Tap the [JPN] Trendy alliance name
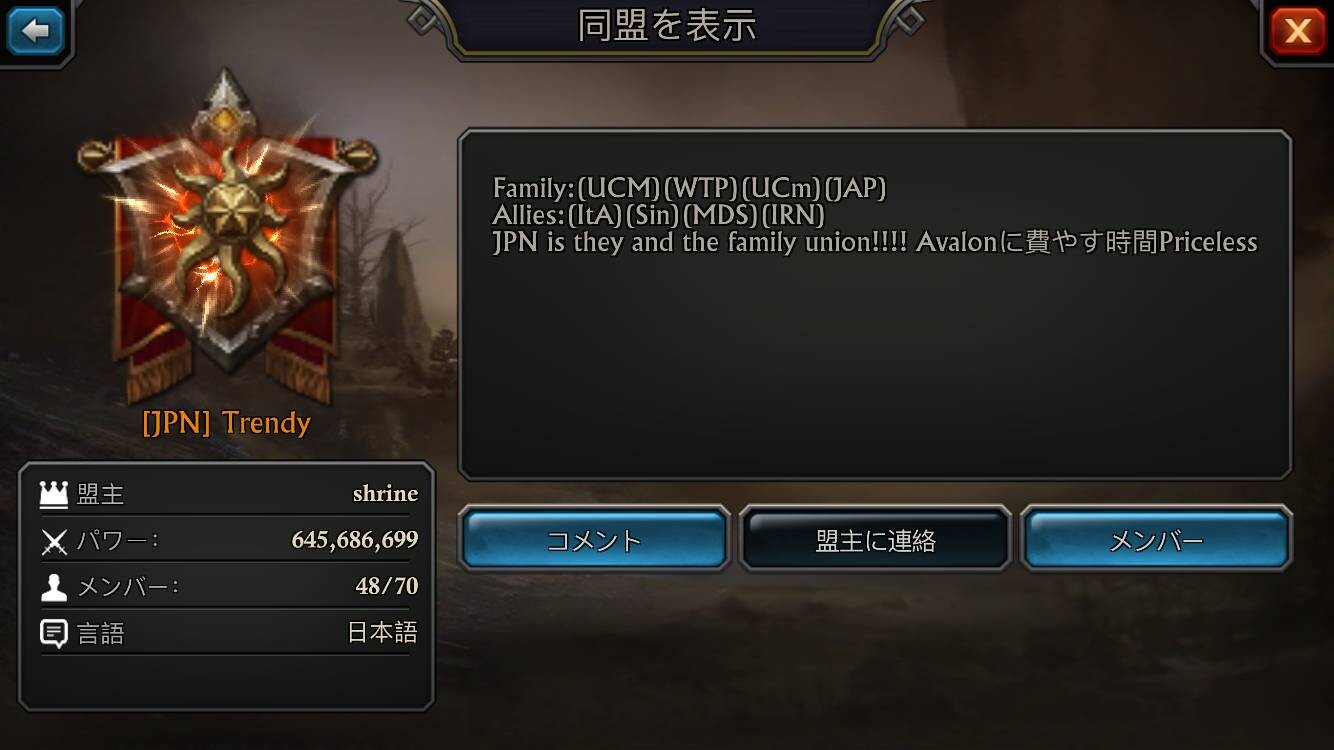The image size is (1334, 750). 227,422
